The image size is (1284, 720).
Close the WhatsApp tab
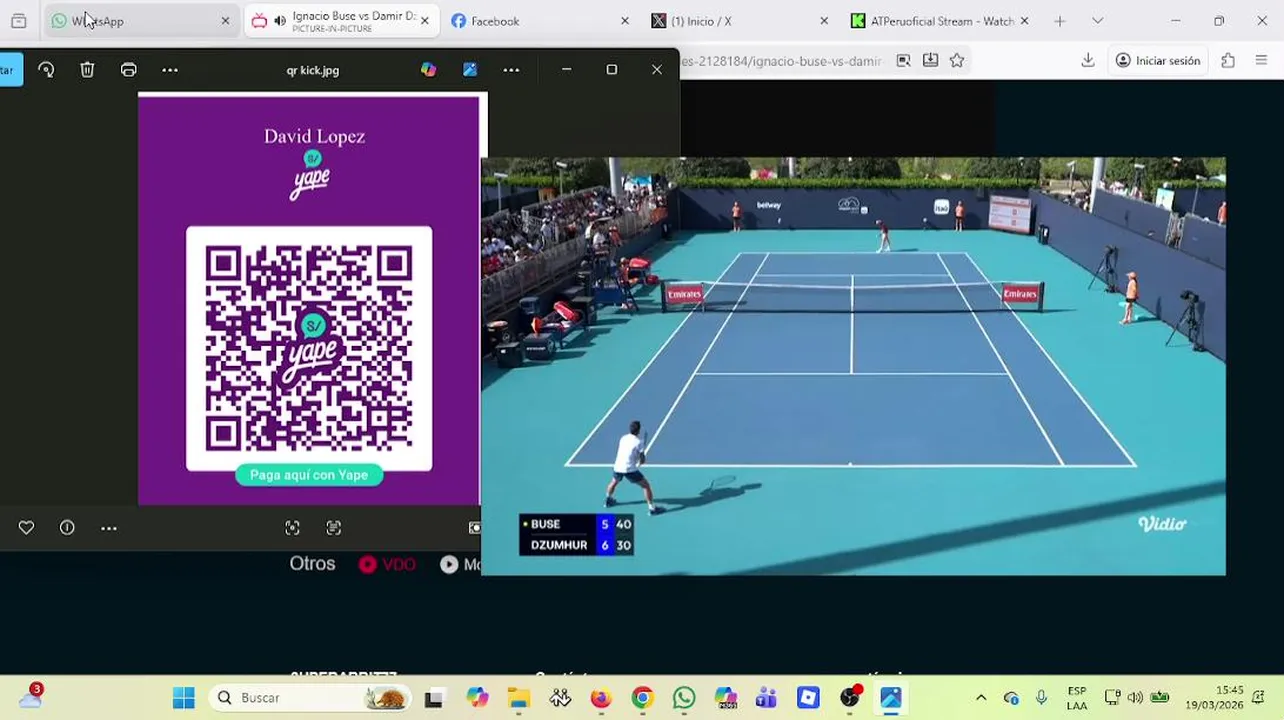pyautogui.click(x=225, y=21)
